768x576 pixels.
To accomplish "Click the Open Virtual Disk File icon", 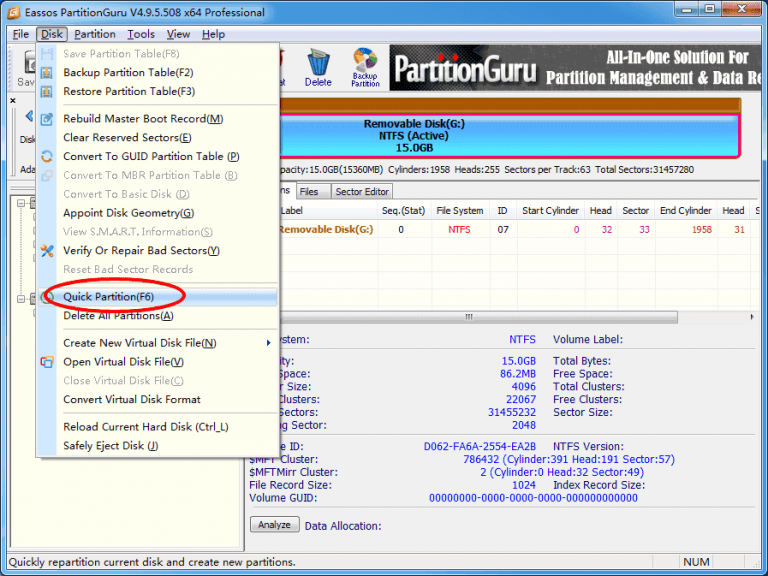I will [x=47, y=362].
